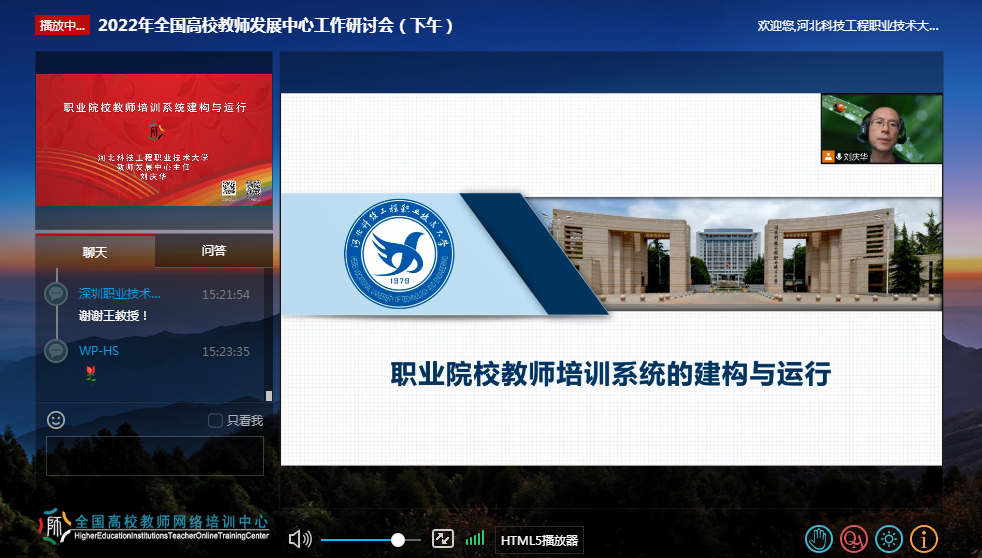Screen dimensions: 982x558
Task: Click the fullscreen expand icon
Action: coord(442,539)
